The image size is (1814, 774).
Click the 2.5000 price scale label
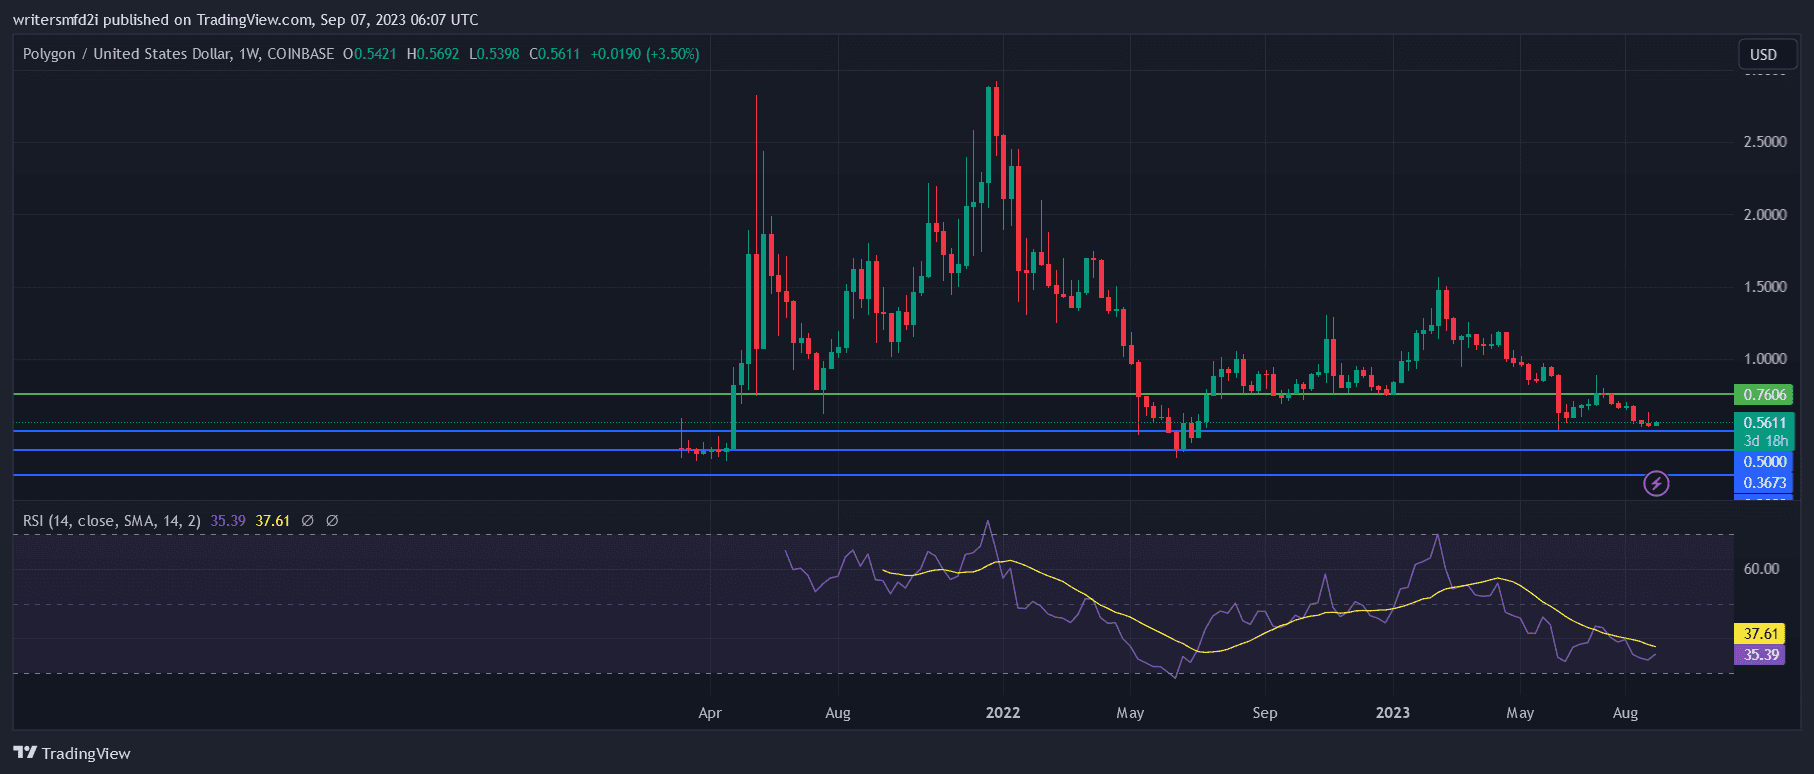[1764, 142]
